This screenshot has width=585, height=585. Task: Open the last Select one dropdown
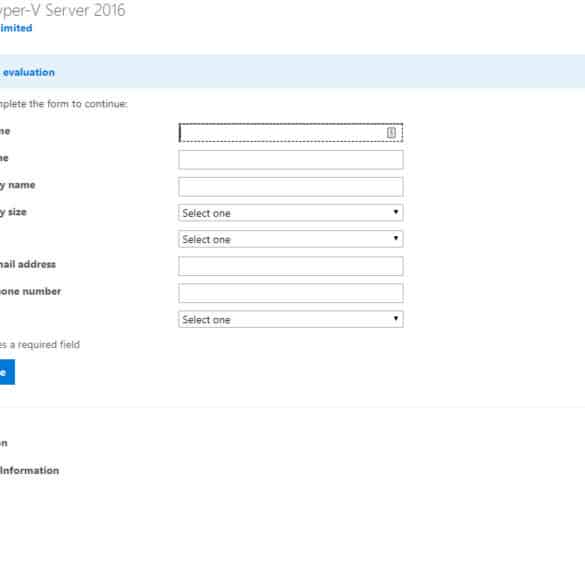pos(291,319)
